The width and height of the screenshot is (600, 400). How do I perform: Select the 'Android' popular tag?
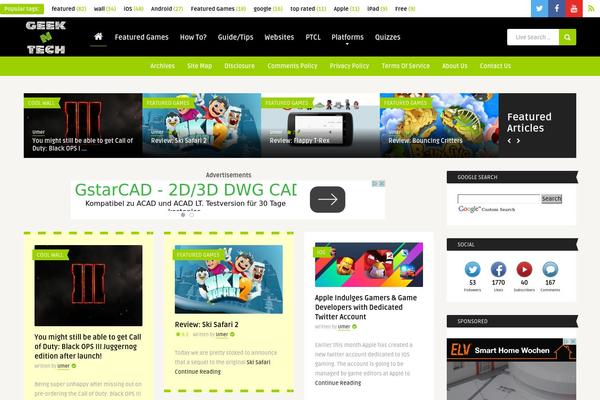(166, 8)
